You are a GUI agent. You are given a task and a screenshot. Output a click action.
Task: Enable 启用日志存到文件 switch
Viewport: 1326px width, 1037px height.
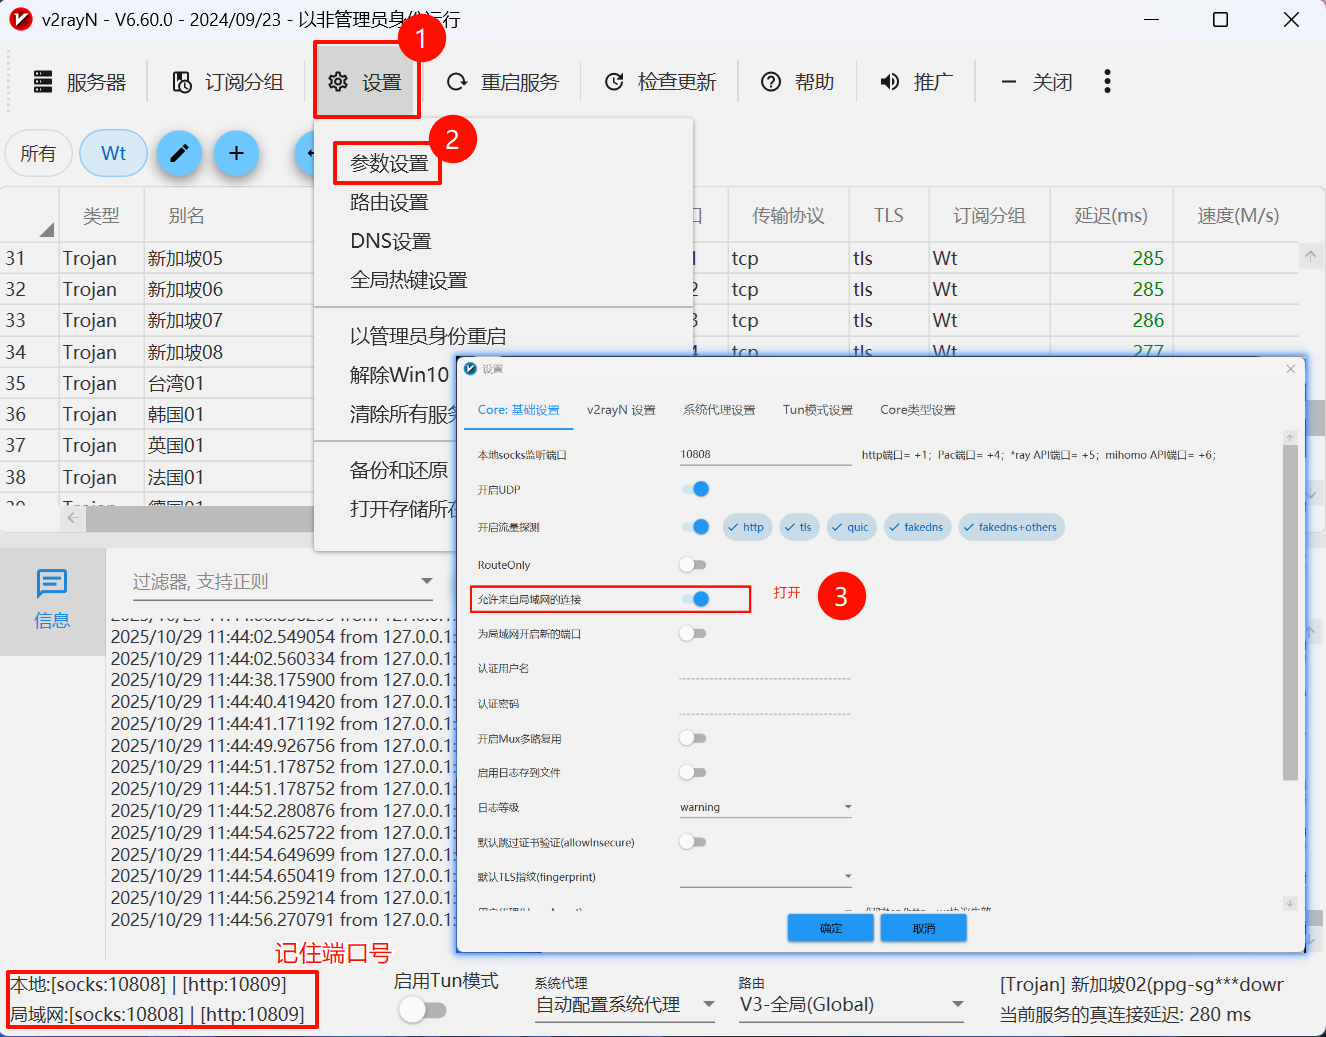pyautogui.click(x=692, y=772)
